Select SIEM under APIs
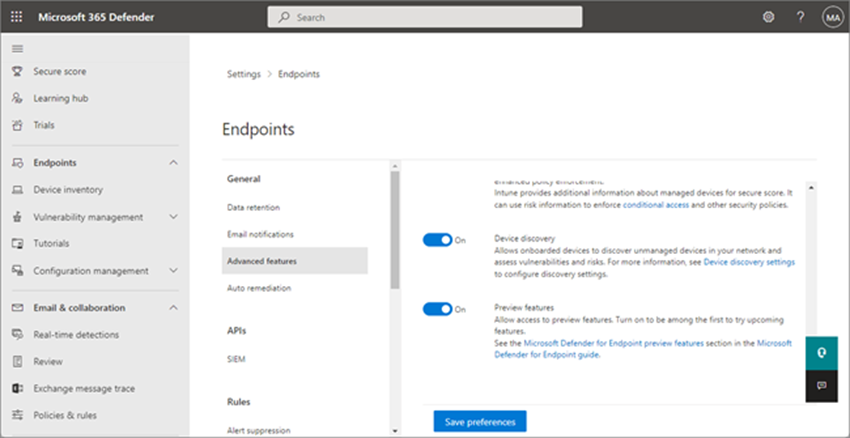This screenshot has width=850, height=438. [x=236, y=358]
